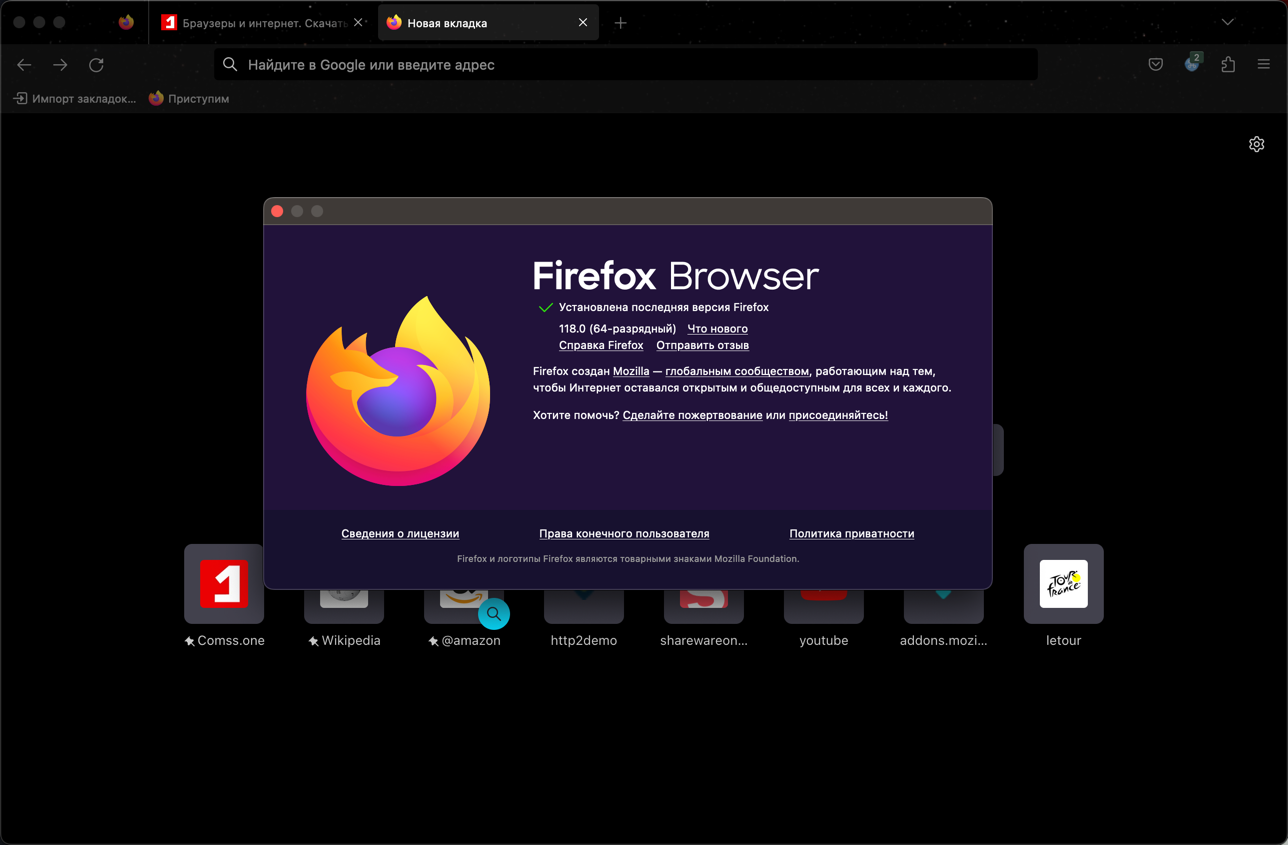The height and width of the screenshot is (845, 1288).
Task: Click the http2demo shortcut label
Action: click(x=584, y=641)
